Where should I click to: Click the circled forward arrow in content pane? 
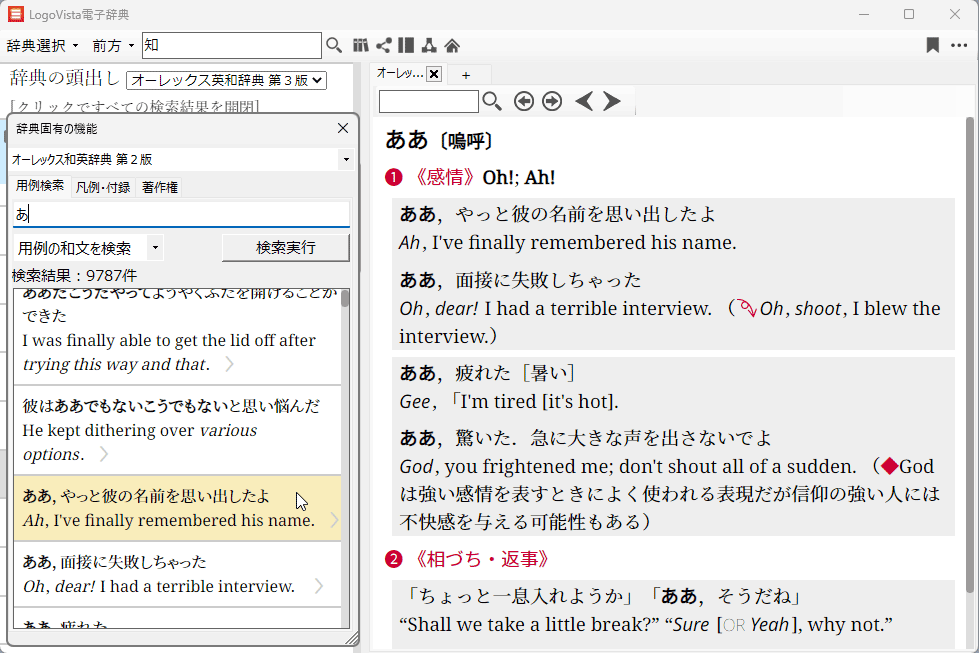point(551,101)
